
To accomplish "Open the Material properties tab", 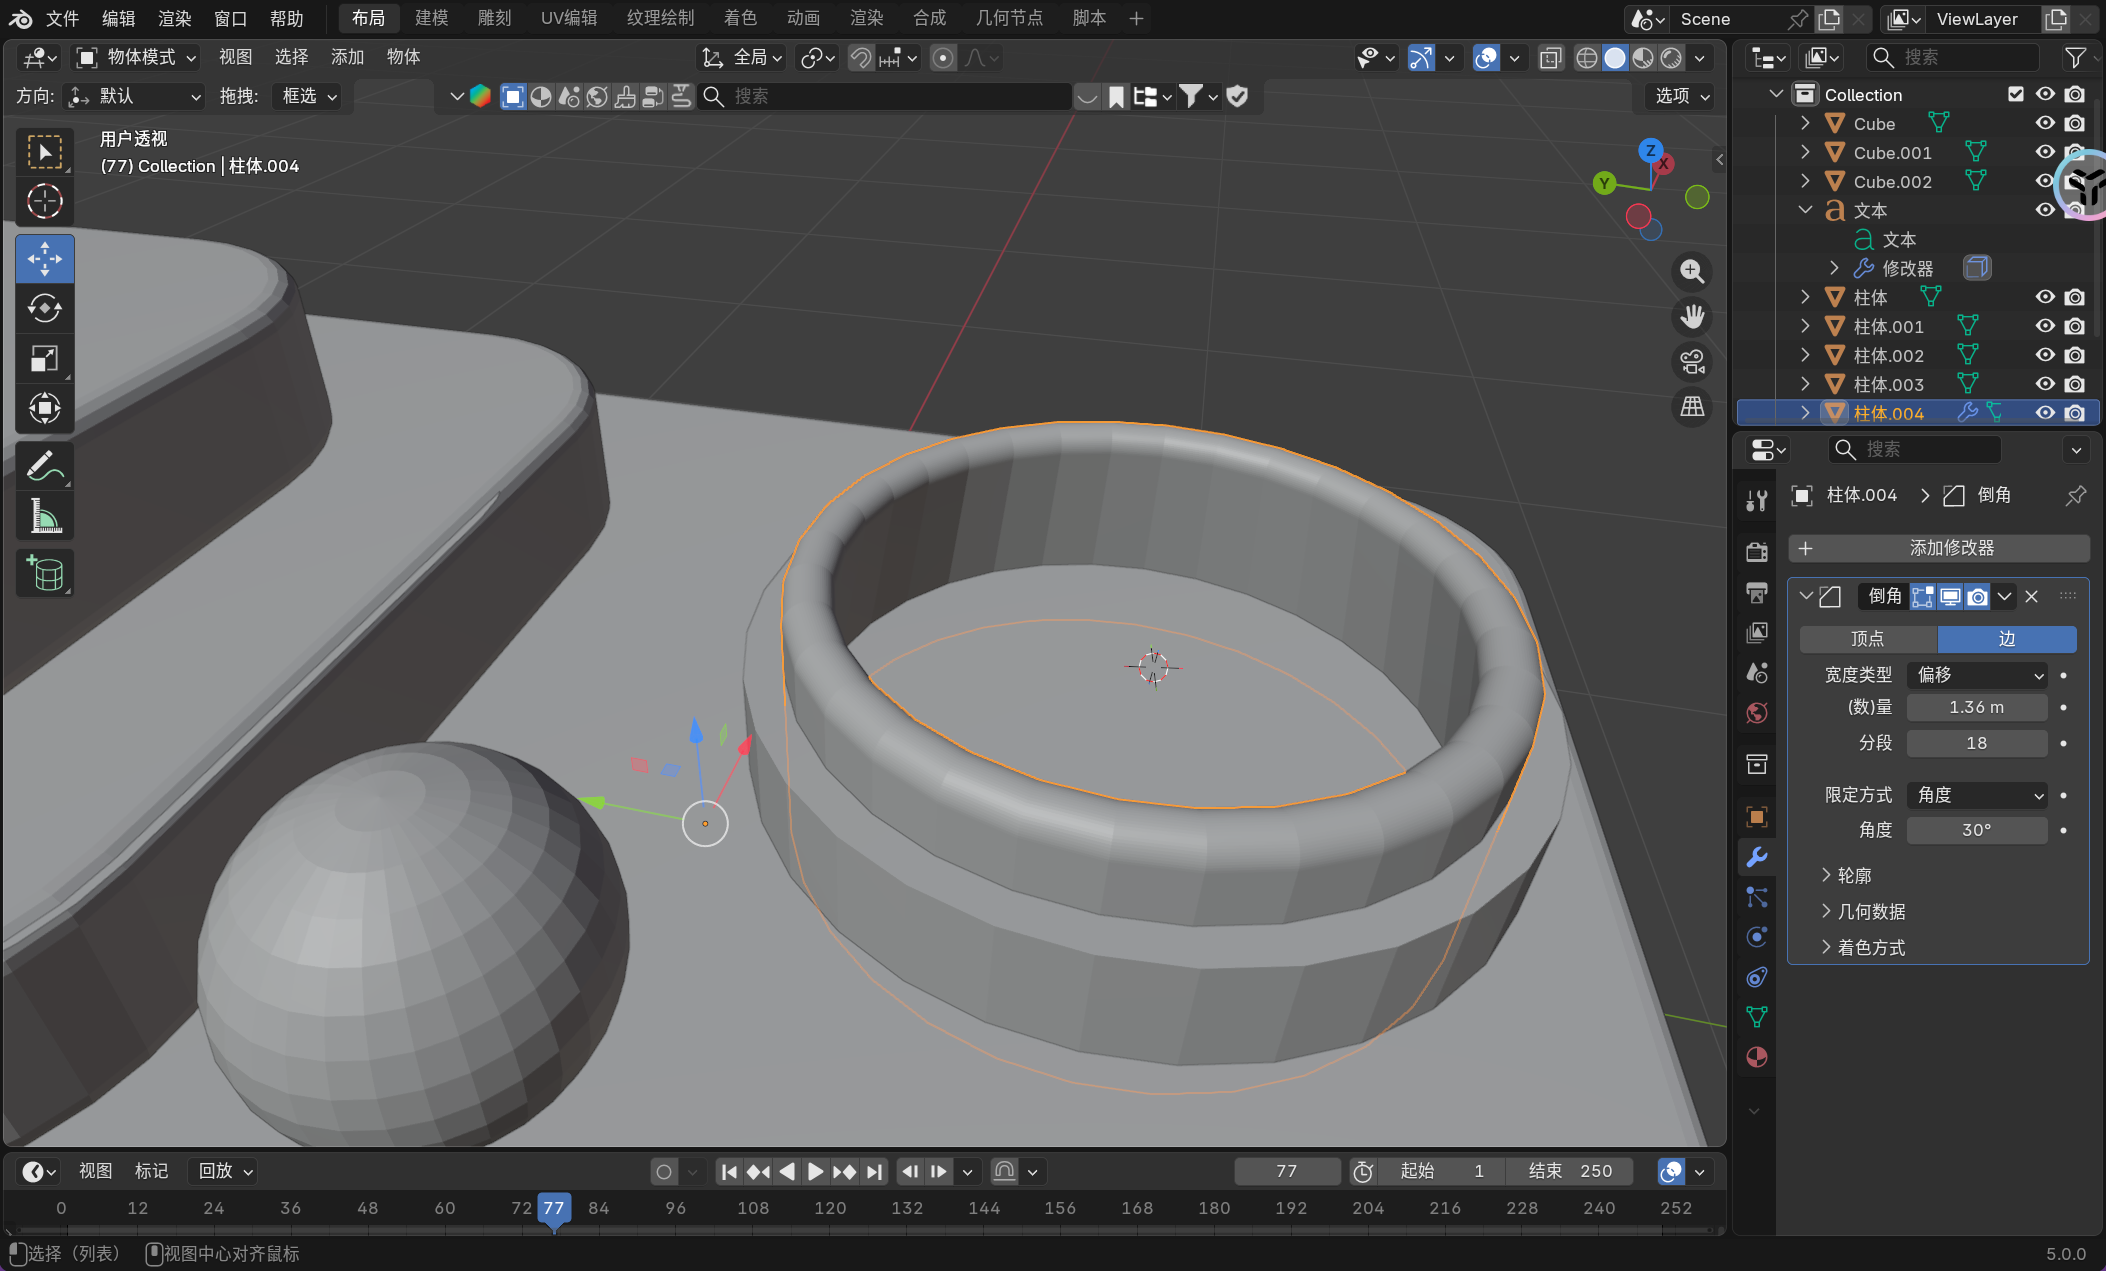I will click(1756, 1057).
